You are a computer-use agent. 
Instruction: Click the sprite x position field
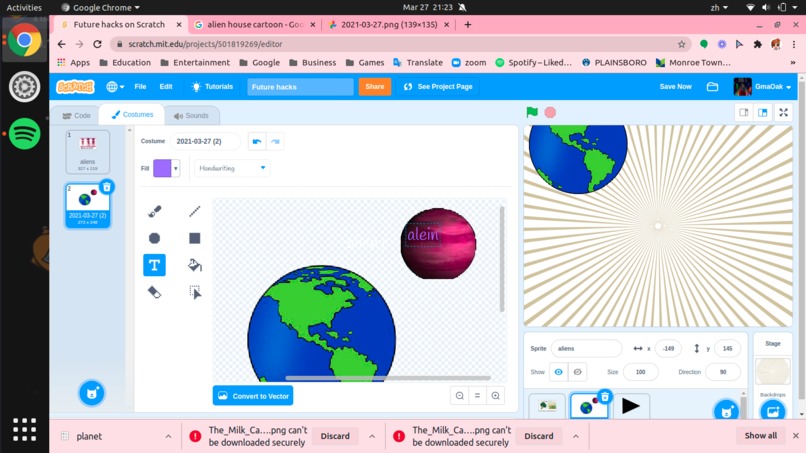(668, 349)
